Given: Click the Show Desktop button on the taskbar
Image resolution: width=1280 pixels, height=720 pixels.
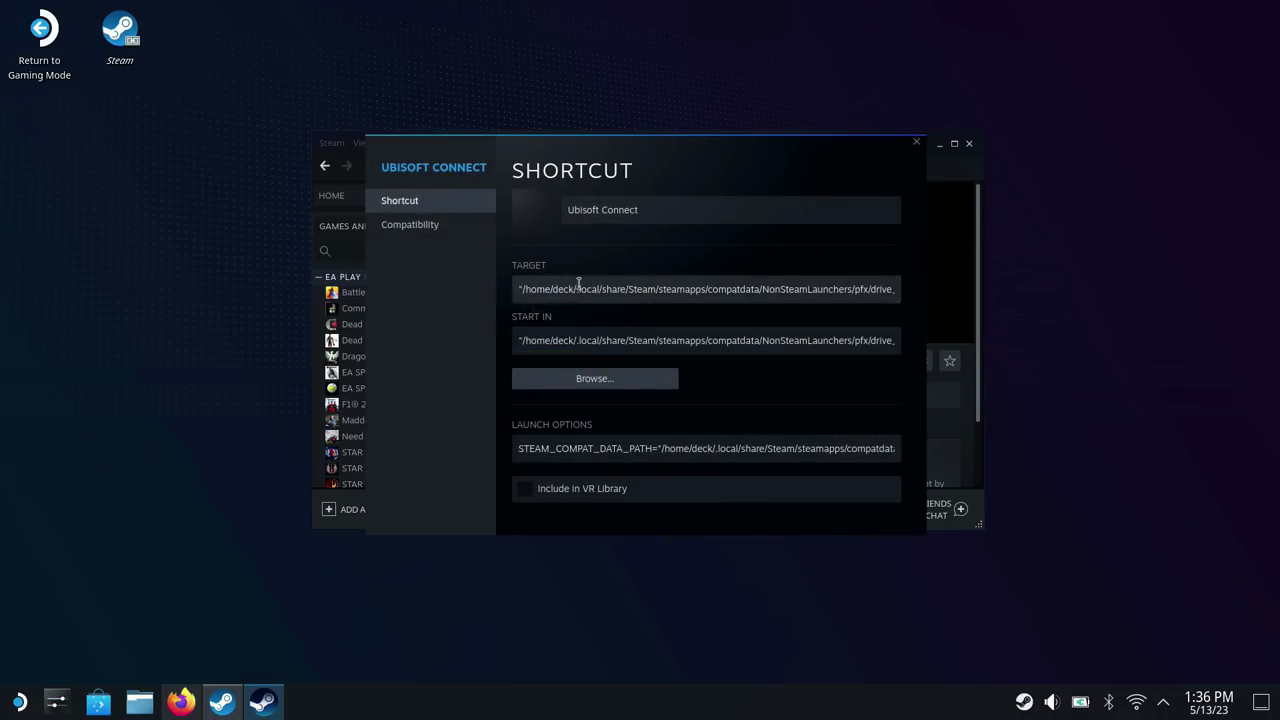Looking at the screenshot, I should (x=1261, y=702).
